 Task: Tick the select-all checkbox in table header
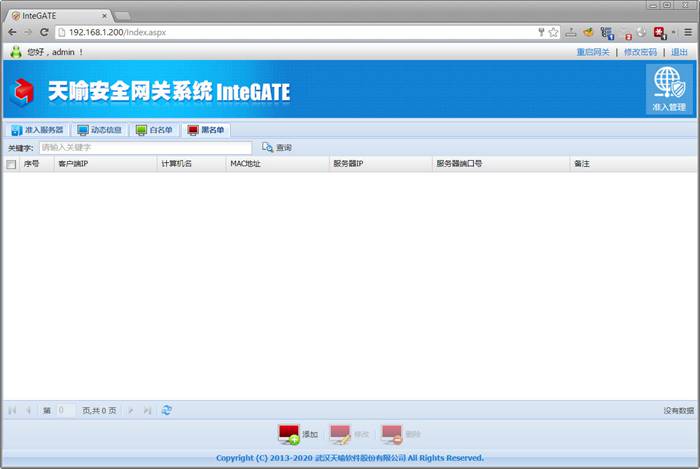[11, 164]
